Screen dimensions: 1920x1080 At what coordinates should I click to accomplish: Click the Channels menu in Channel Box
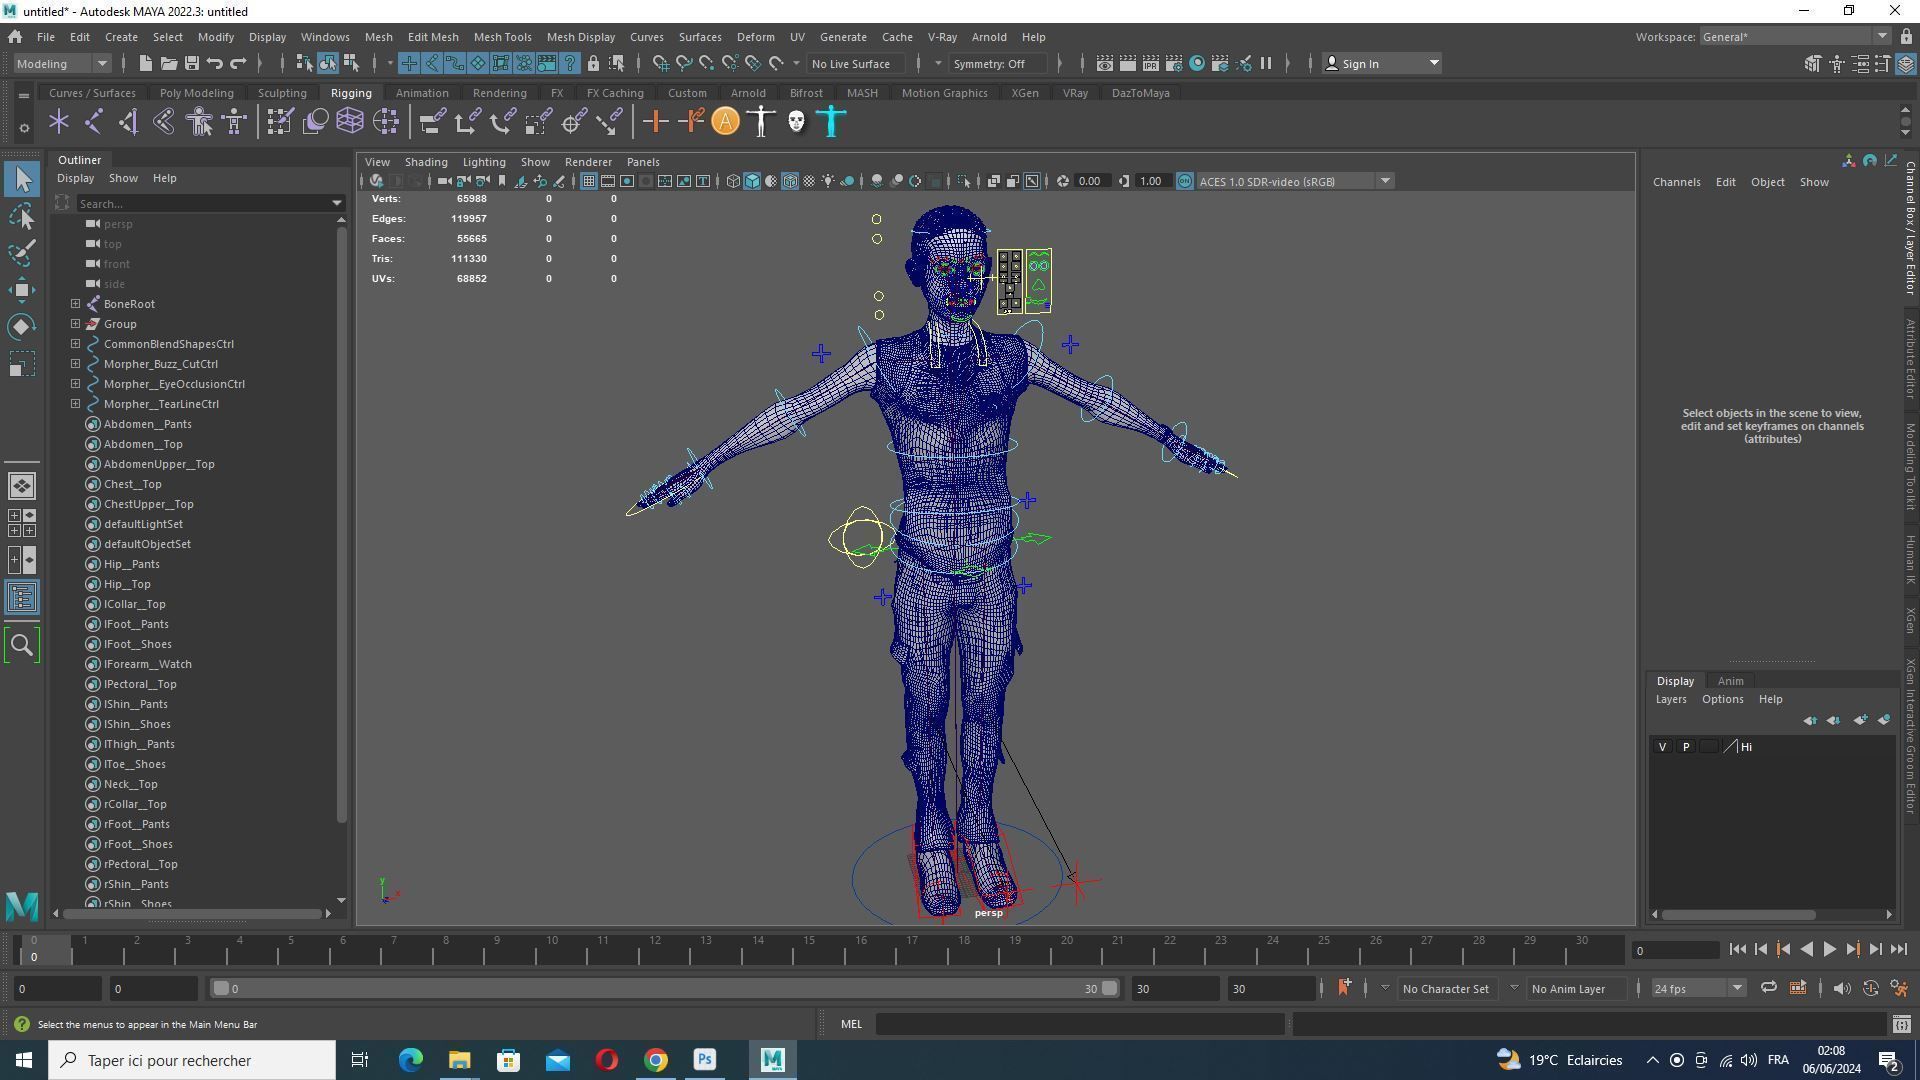[1676, 182]
